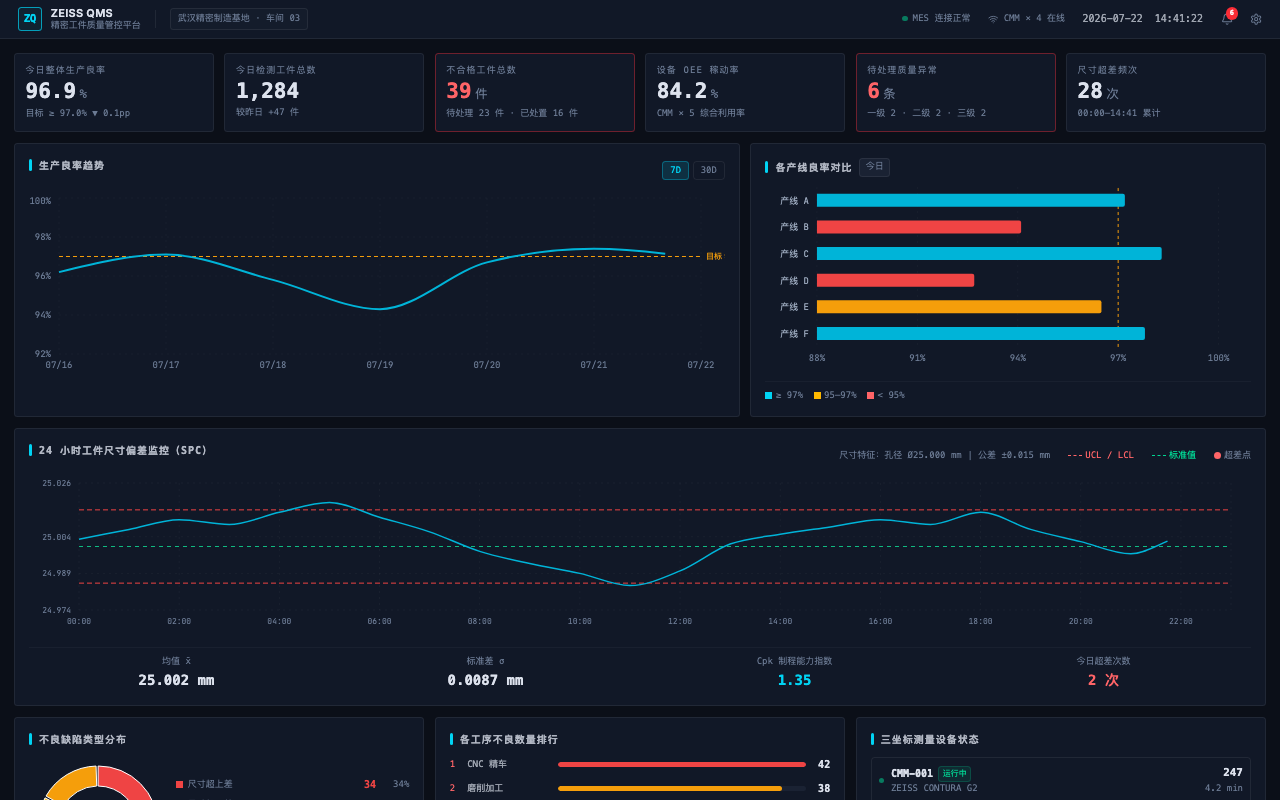This screenshot has height=800, width=1280.
Task: Click the ≥ 97% legend color square
Action: click(x=768, y=396)
